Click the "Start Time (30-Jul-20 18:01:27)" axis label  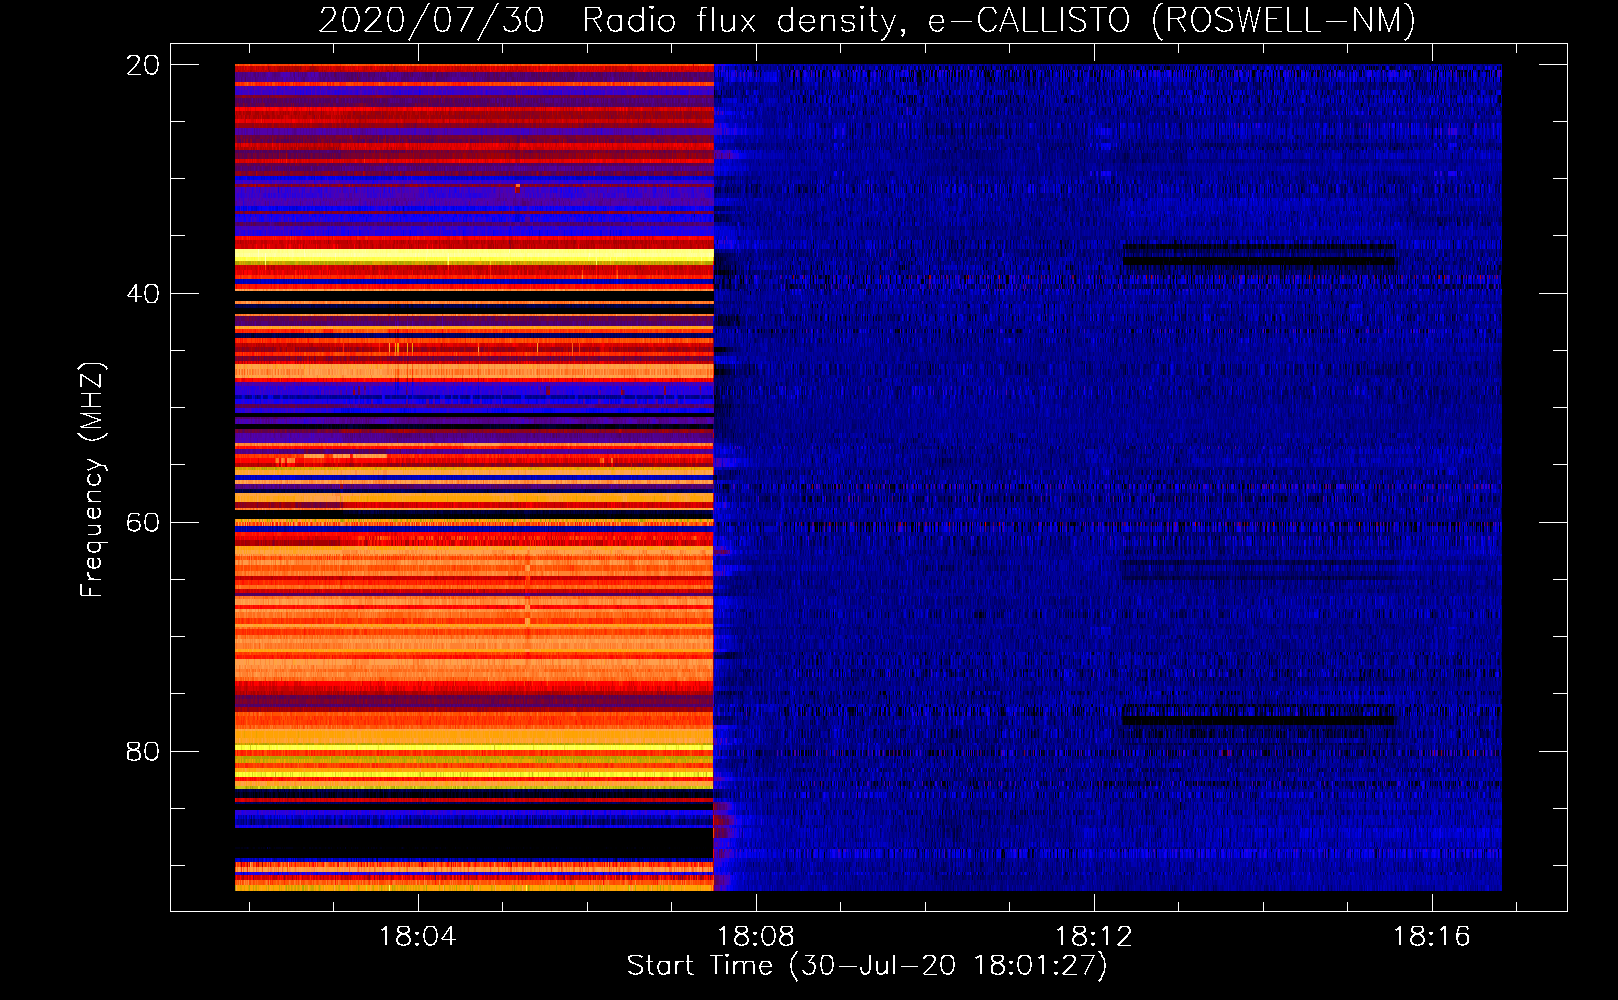pyautogui.click(x=867, y=966)
